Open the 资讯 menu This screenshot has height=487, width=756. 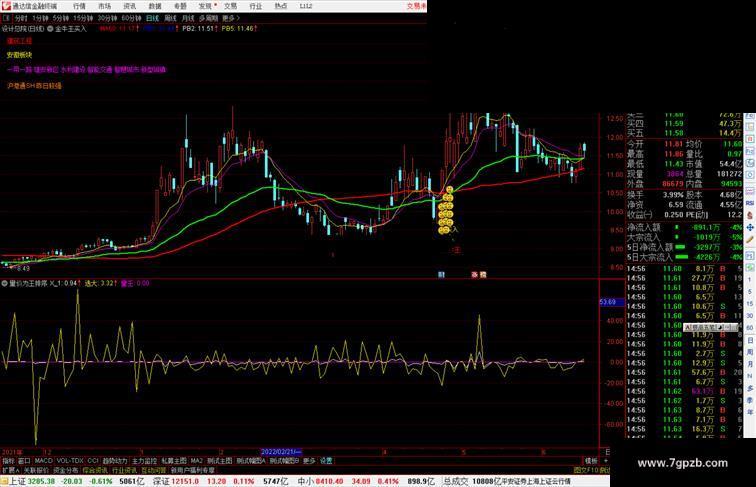[130, 6]
